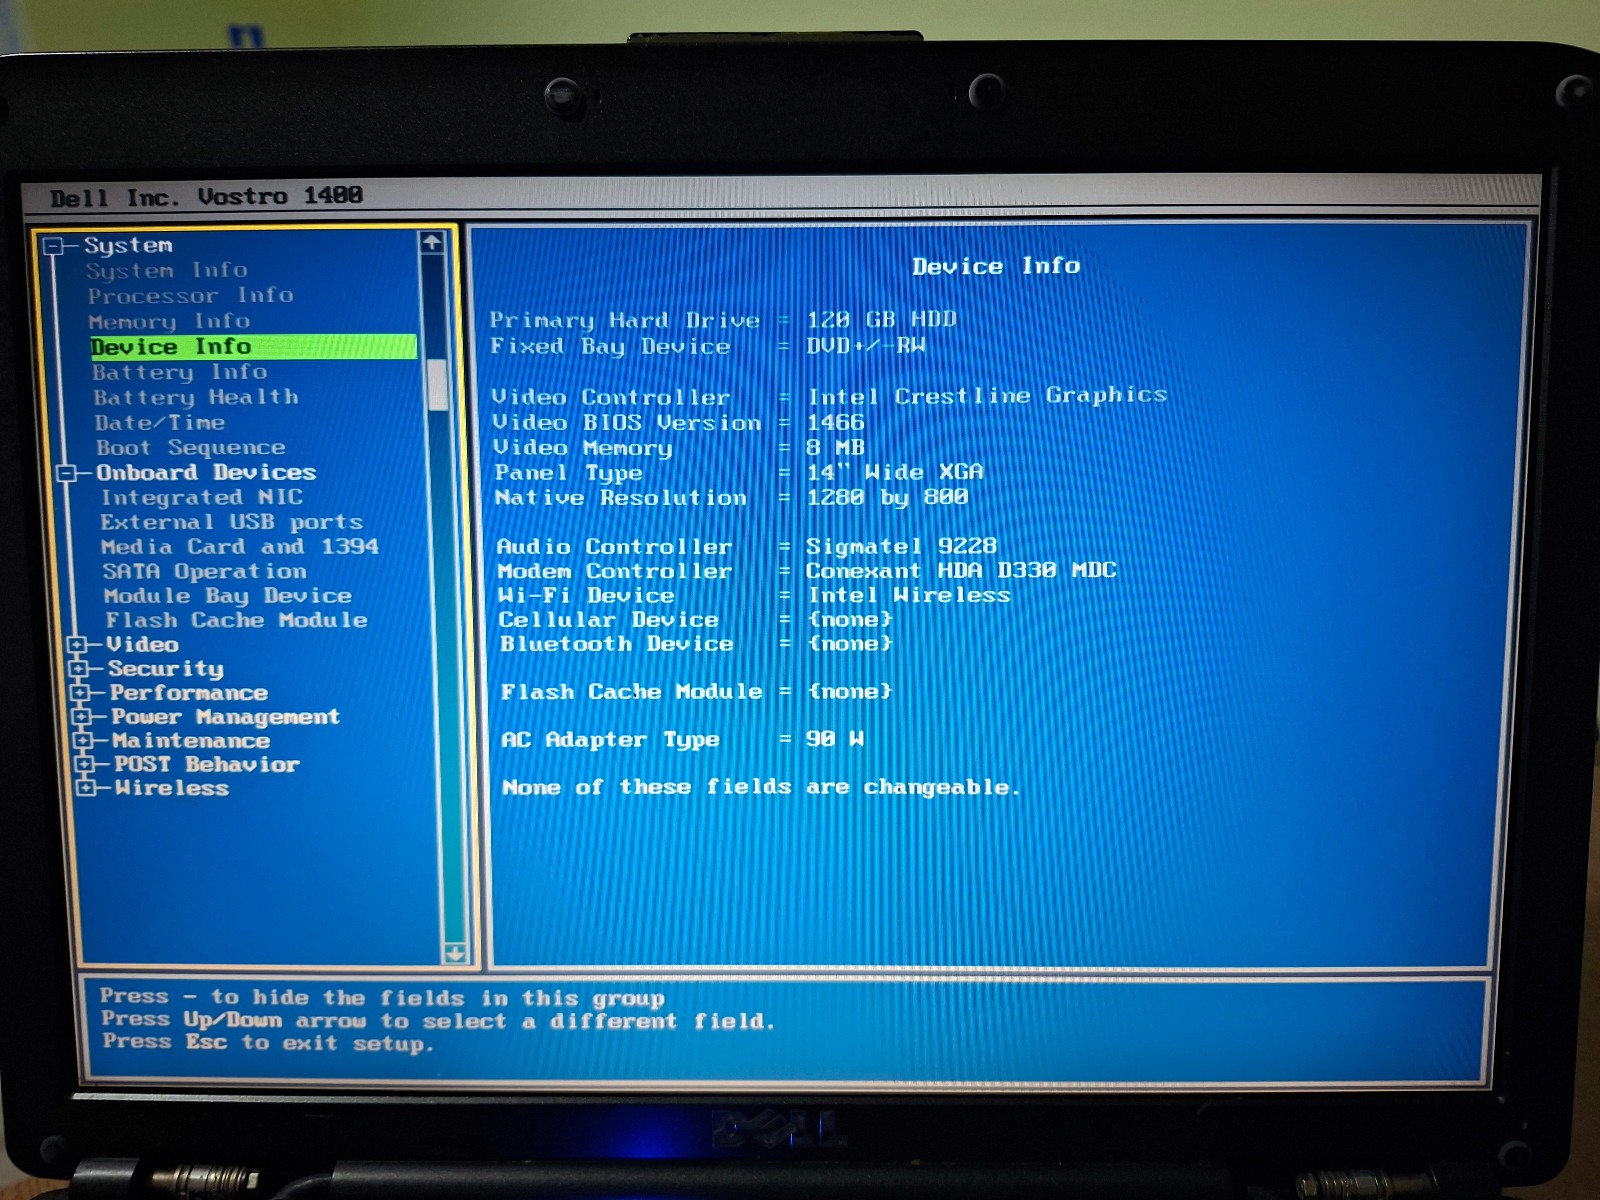The width and height of the screenshot is (1600, 1200).
Task: Open Boot Sequence settings
Action: pyautogui.click(x=191, y=448)
